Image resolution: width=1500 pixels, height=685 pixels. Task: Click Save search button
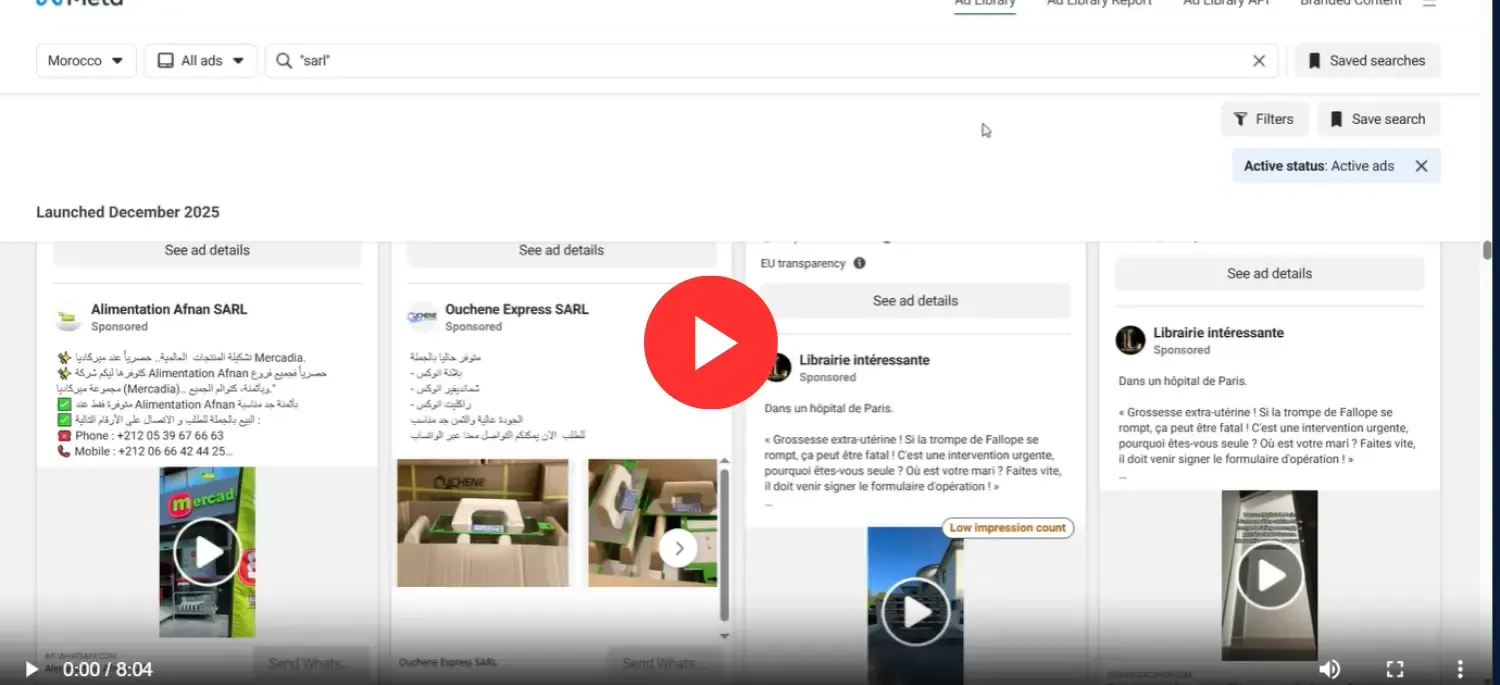pos(1378,119)
